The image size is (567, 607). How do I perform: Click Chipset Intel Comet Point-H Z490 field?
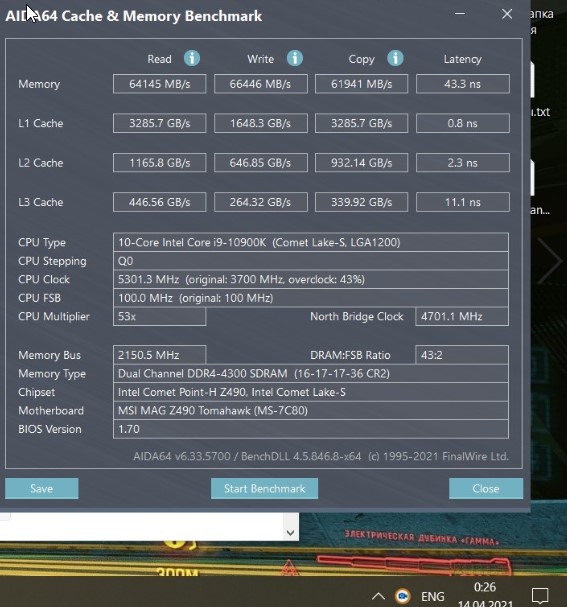(x=311, y=392)
